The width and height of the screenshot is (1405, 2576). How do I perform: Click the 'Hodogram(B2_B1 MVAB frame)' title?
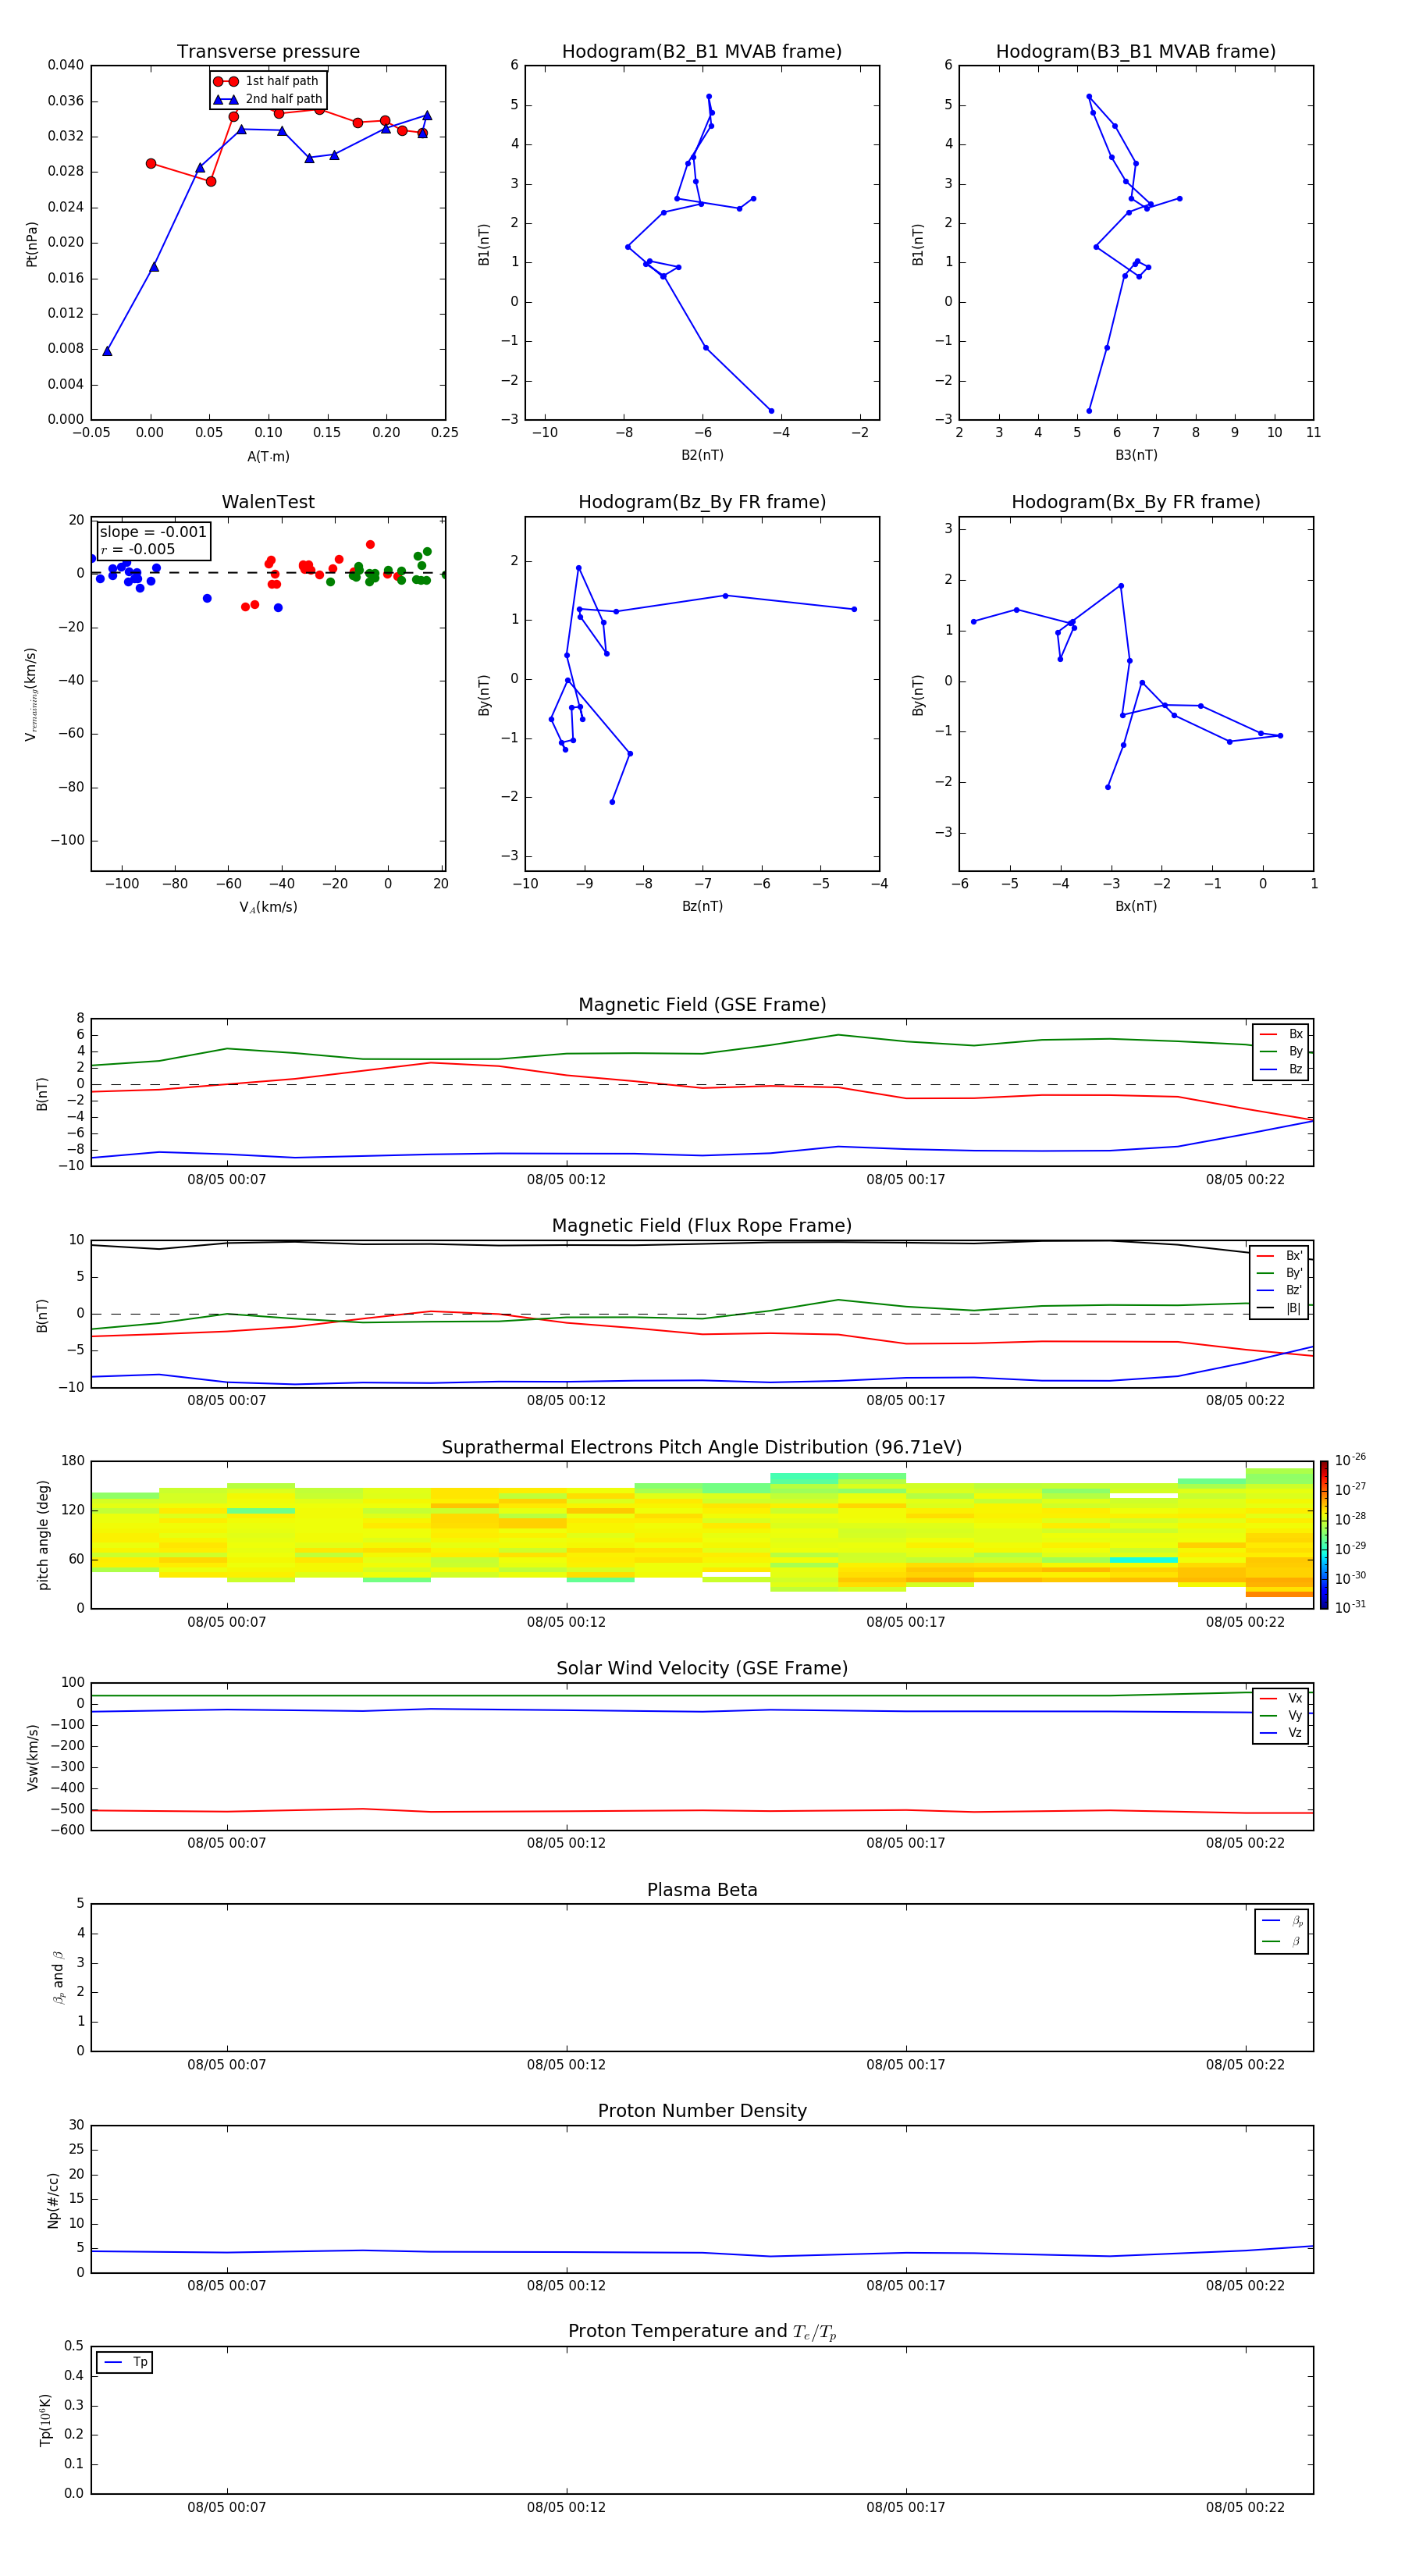(x=702, y=52)
